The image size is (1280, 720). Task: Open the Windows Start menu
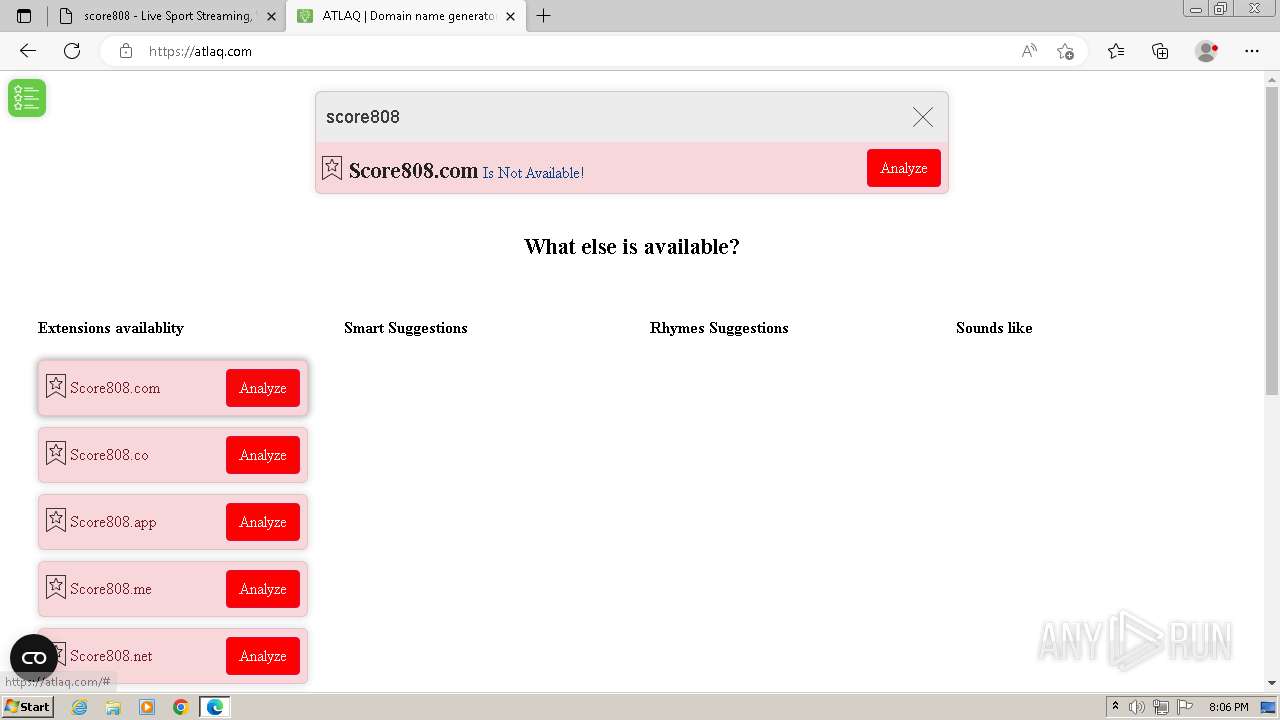[x=27, y=707]
